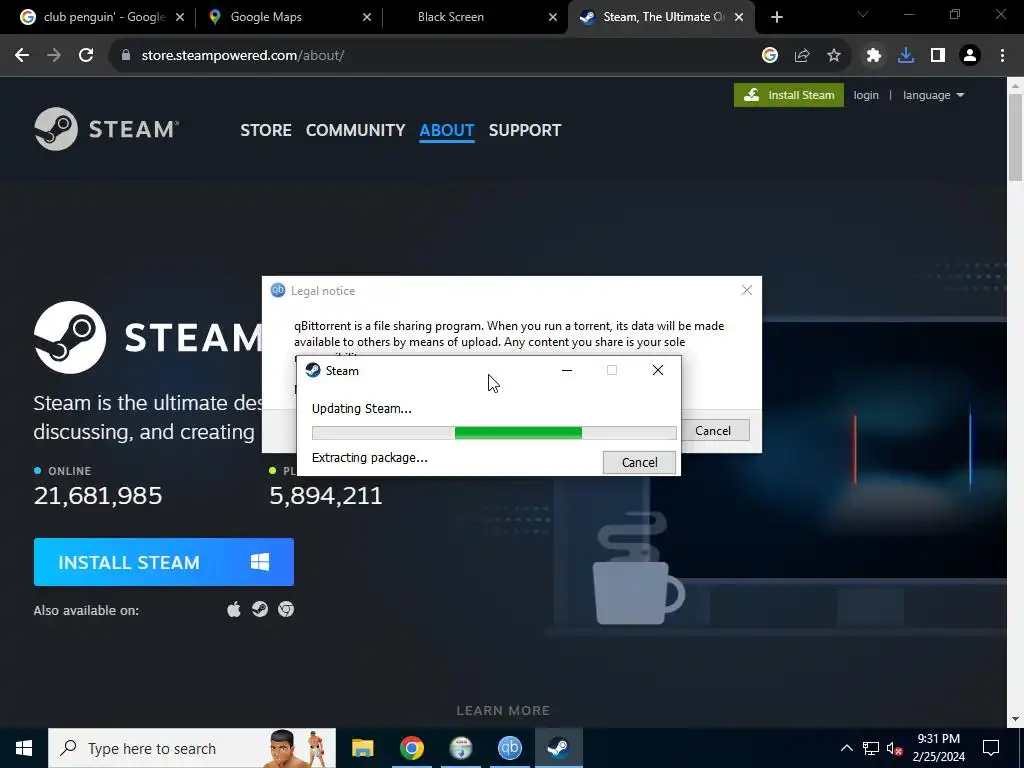Viewport: 1024px width, 768px height.
Task: Minimize the Steam updater window
Action: pos(567,370)
